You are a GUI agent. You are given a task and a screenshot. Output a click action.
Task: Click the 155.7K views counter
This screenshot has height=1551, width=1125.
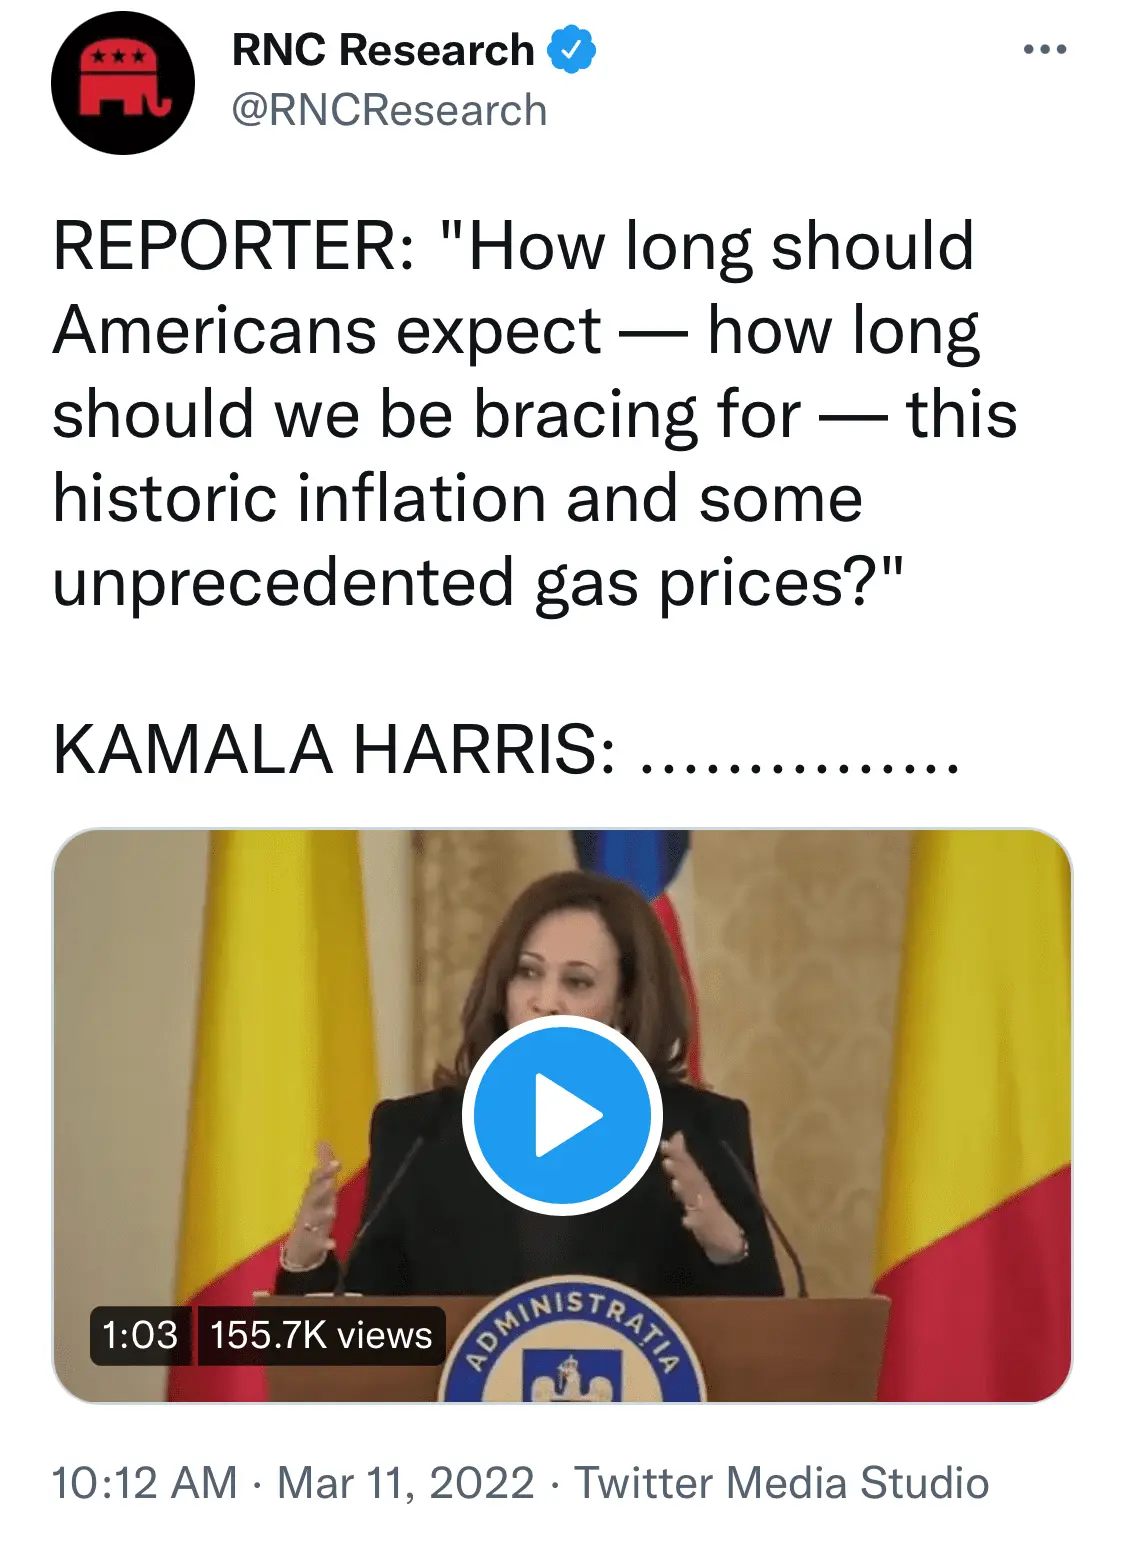click(321, 1335)
